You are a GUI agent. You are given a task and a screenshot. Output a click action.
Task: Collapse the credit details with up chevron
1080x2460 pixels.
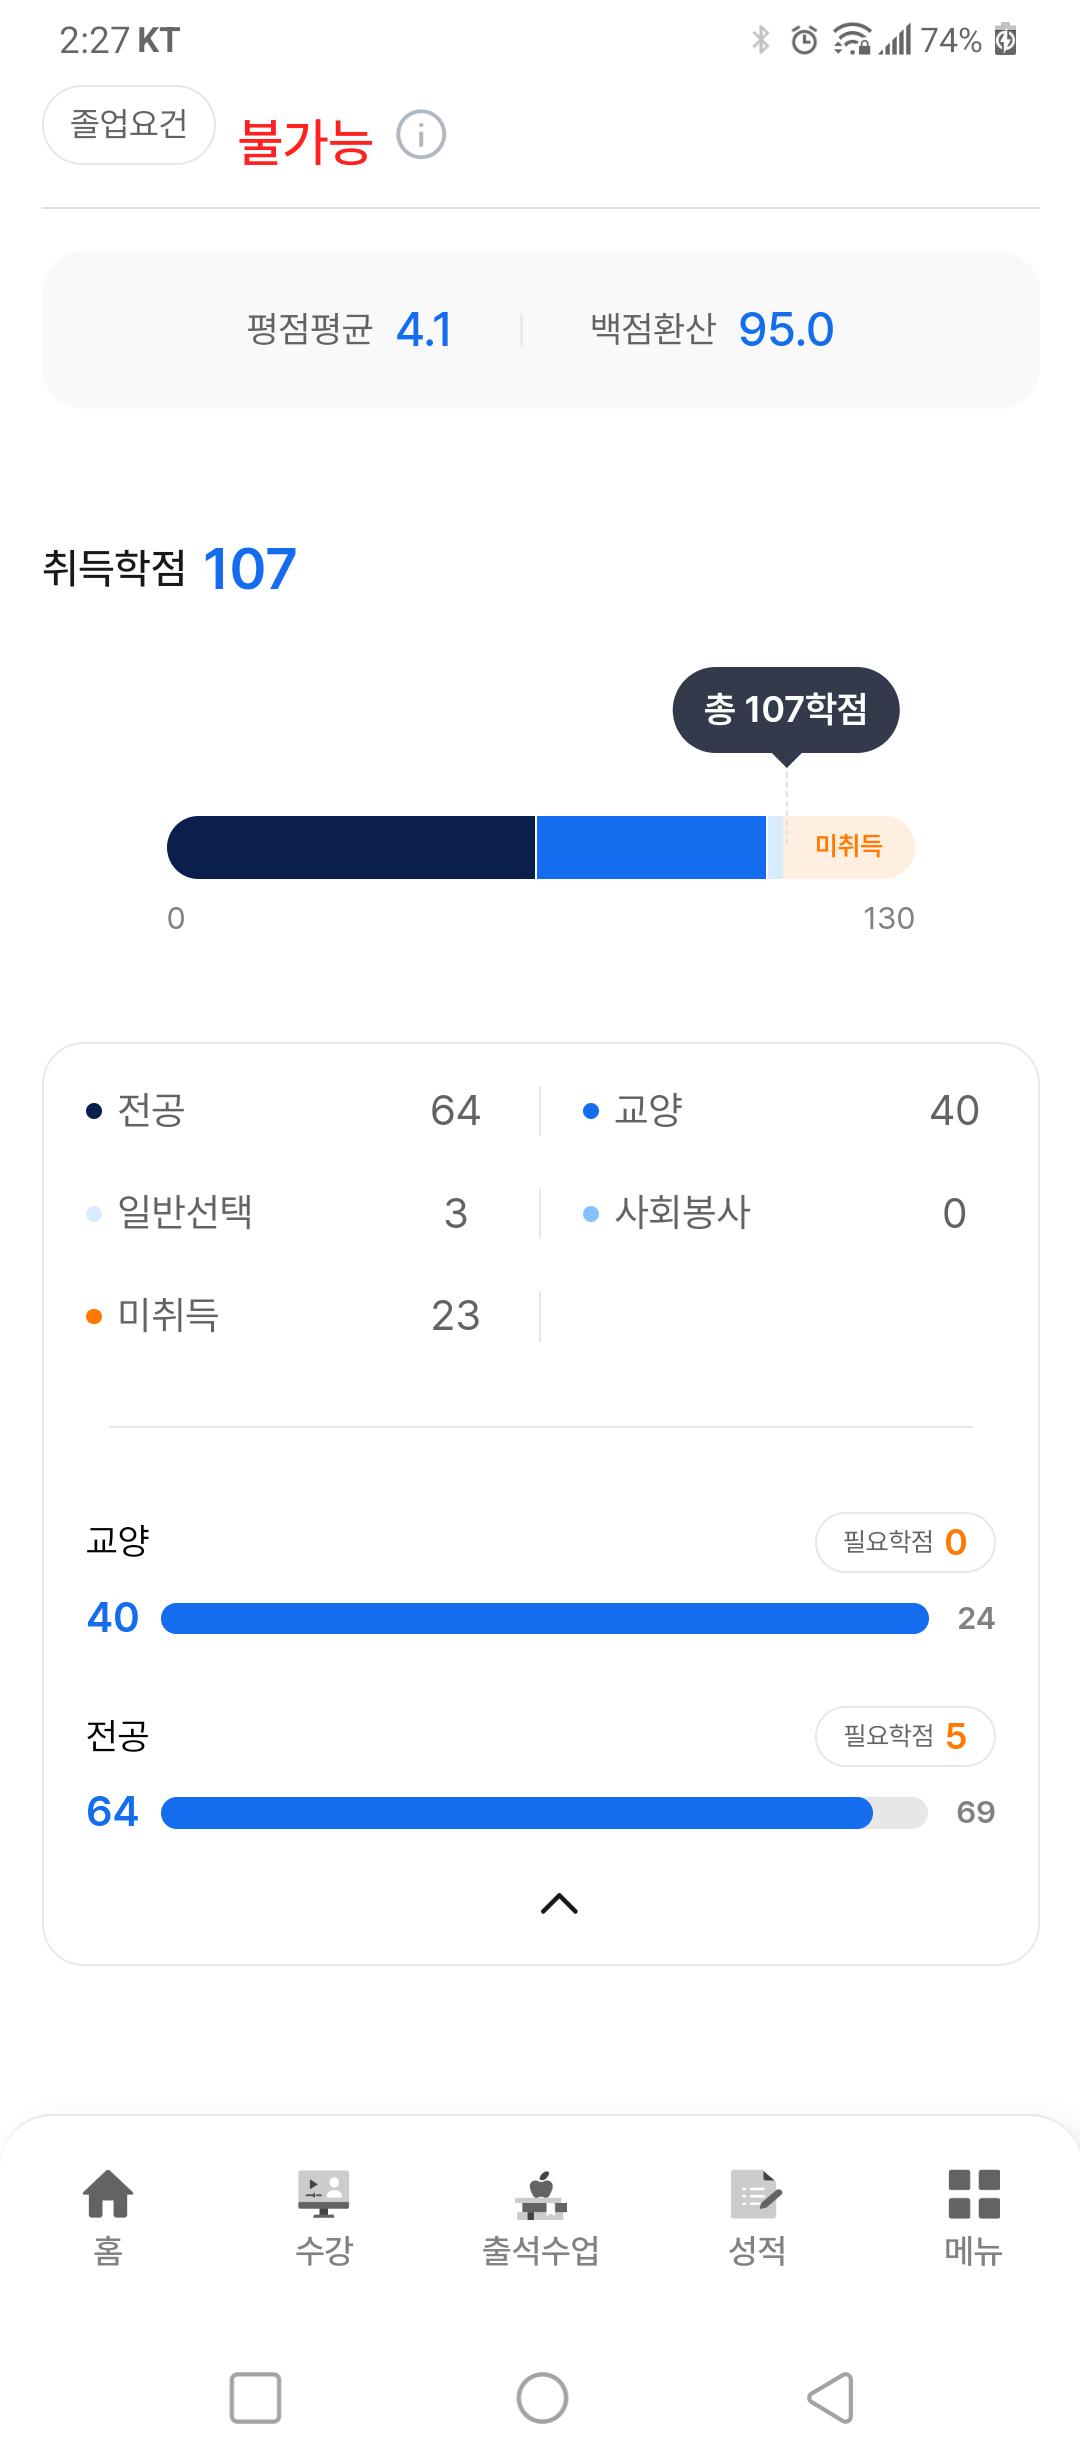point(559,1904)
